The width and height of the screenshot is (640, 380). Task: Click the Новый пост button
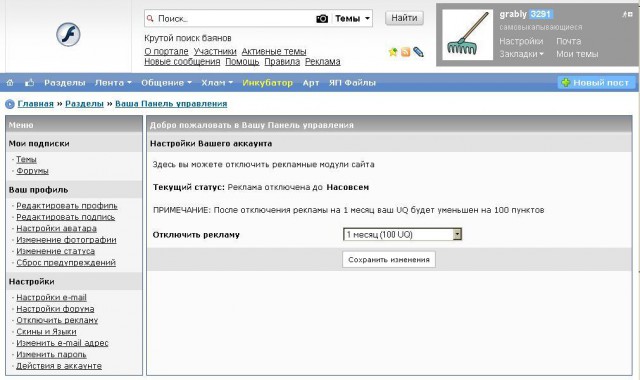(x=596, y=82)
